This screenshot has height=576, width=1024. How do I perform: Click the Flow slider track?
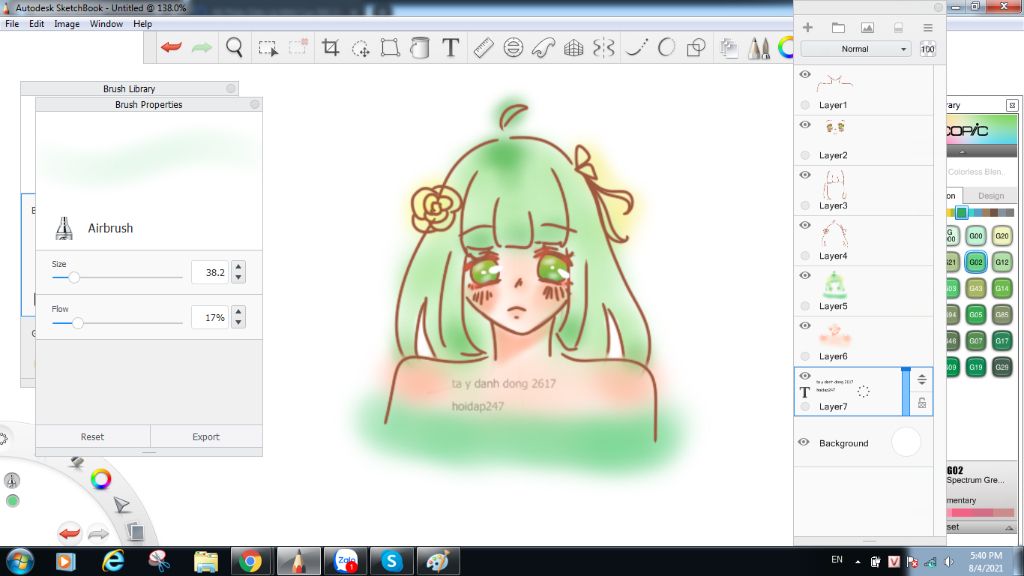[118, 323]
